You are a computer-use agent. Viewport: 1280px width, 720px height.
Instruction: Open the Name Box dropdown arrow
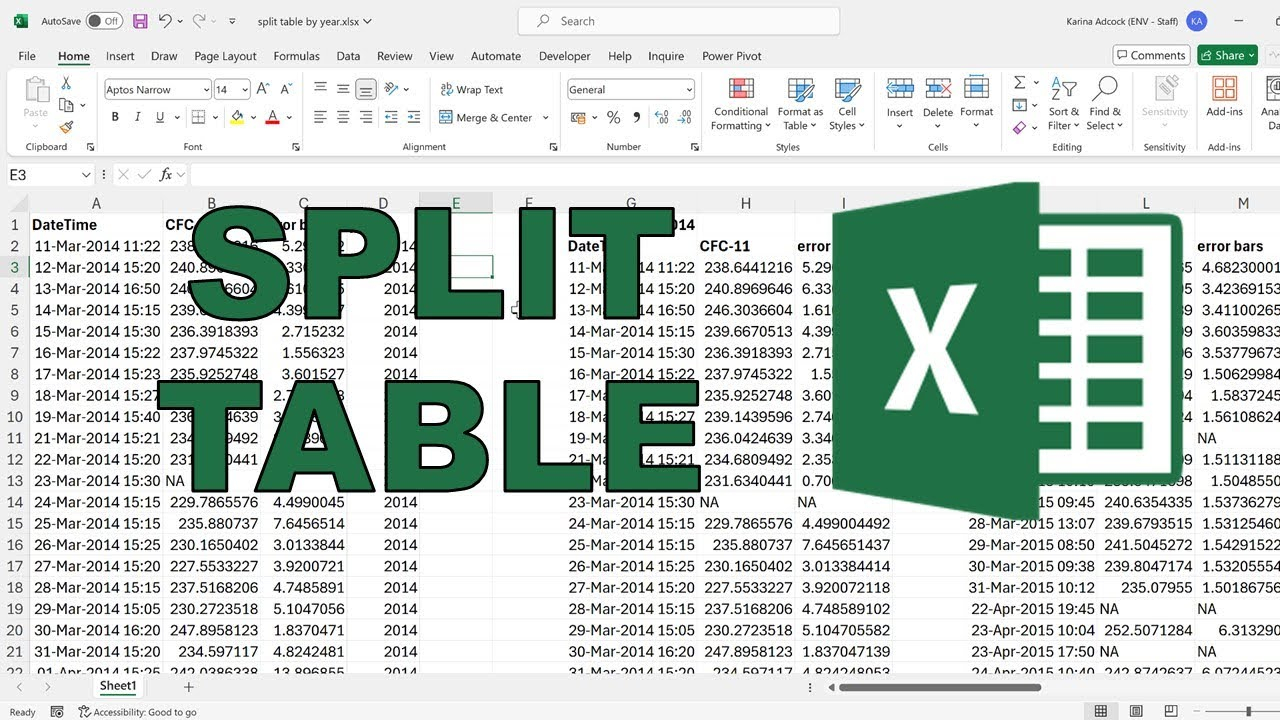click(86, 174)
